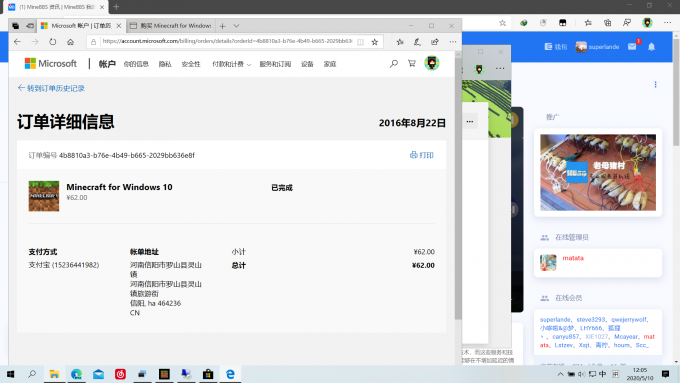
Task: Open Edge favorites hub icon
Action: (400, 42)
